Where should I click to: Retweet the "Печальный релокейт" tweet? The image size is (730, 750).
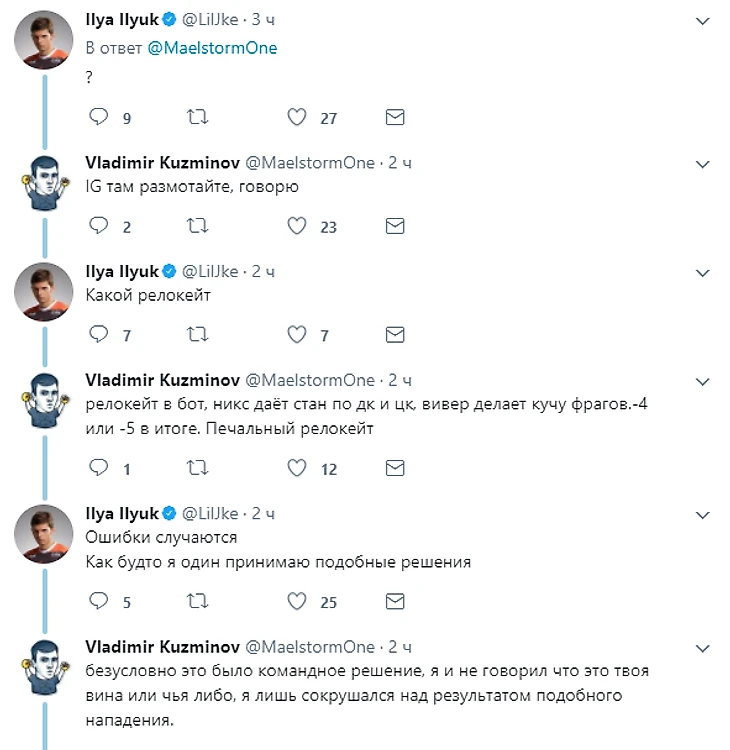[x=198, y=468]
